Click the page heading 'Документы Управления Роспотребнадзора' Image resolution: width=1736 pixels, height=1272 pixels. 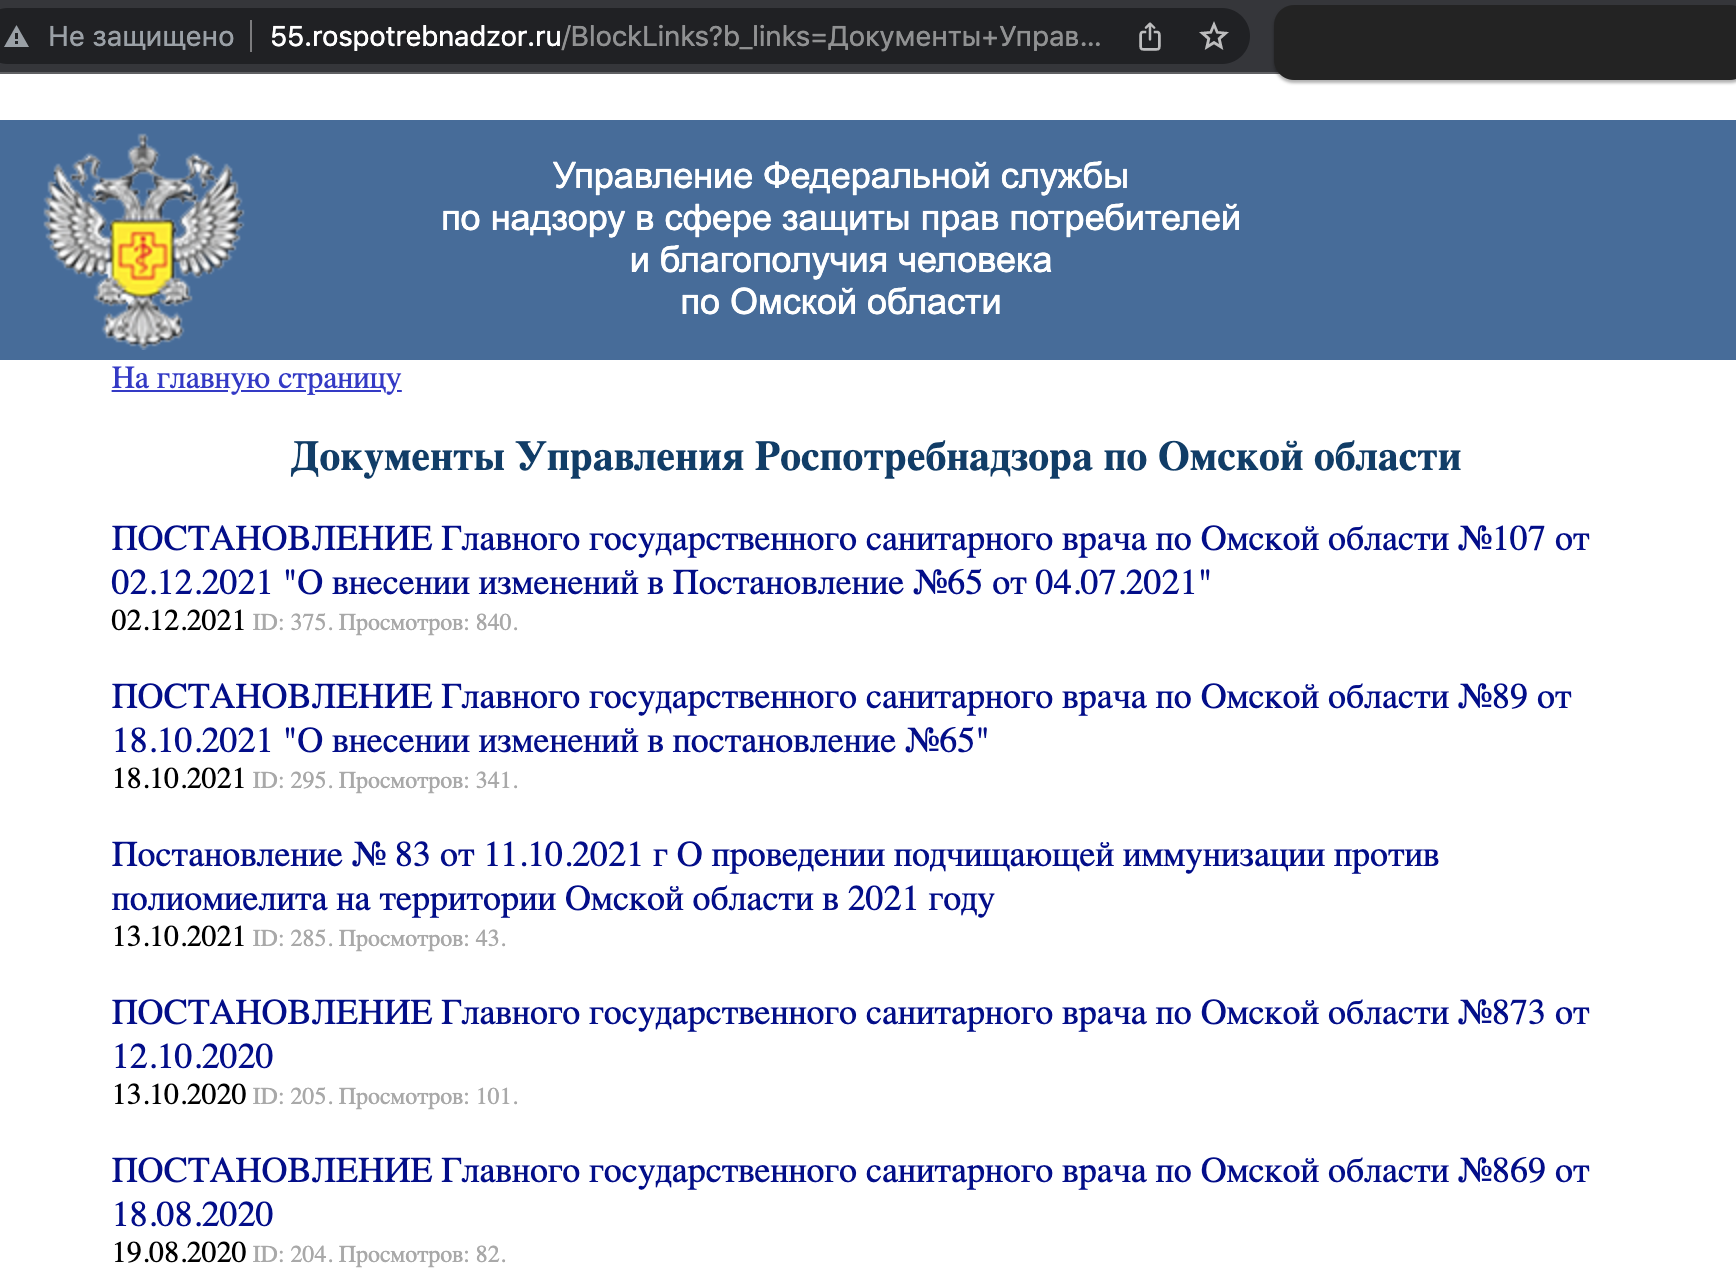coord(876,456)
